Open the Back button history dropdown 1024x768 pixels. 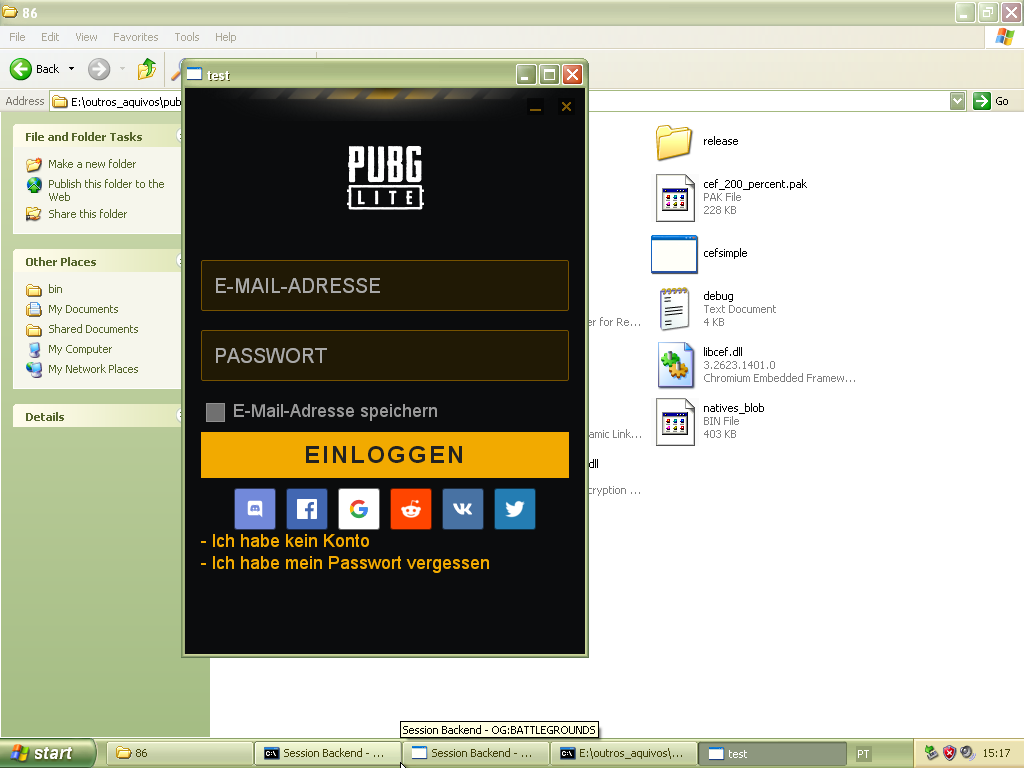(x=71, y=69)
